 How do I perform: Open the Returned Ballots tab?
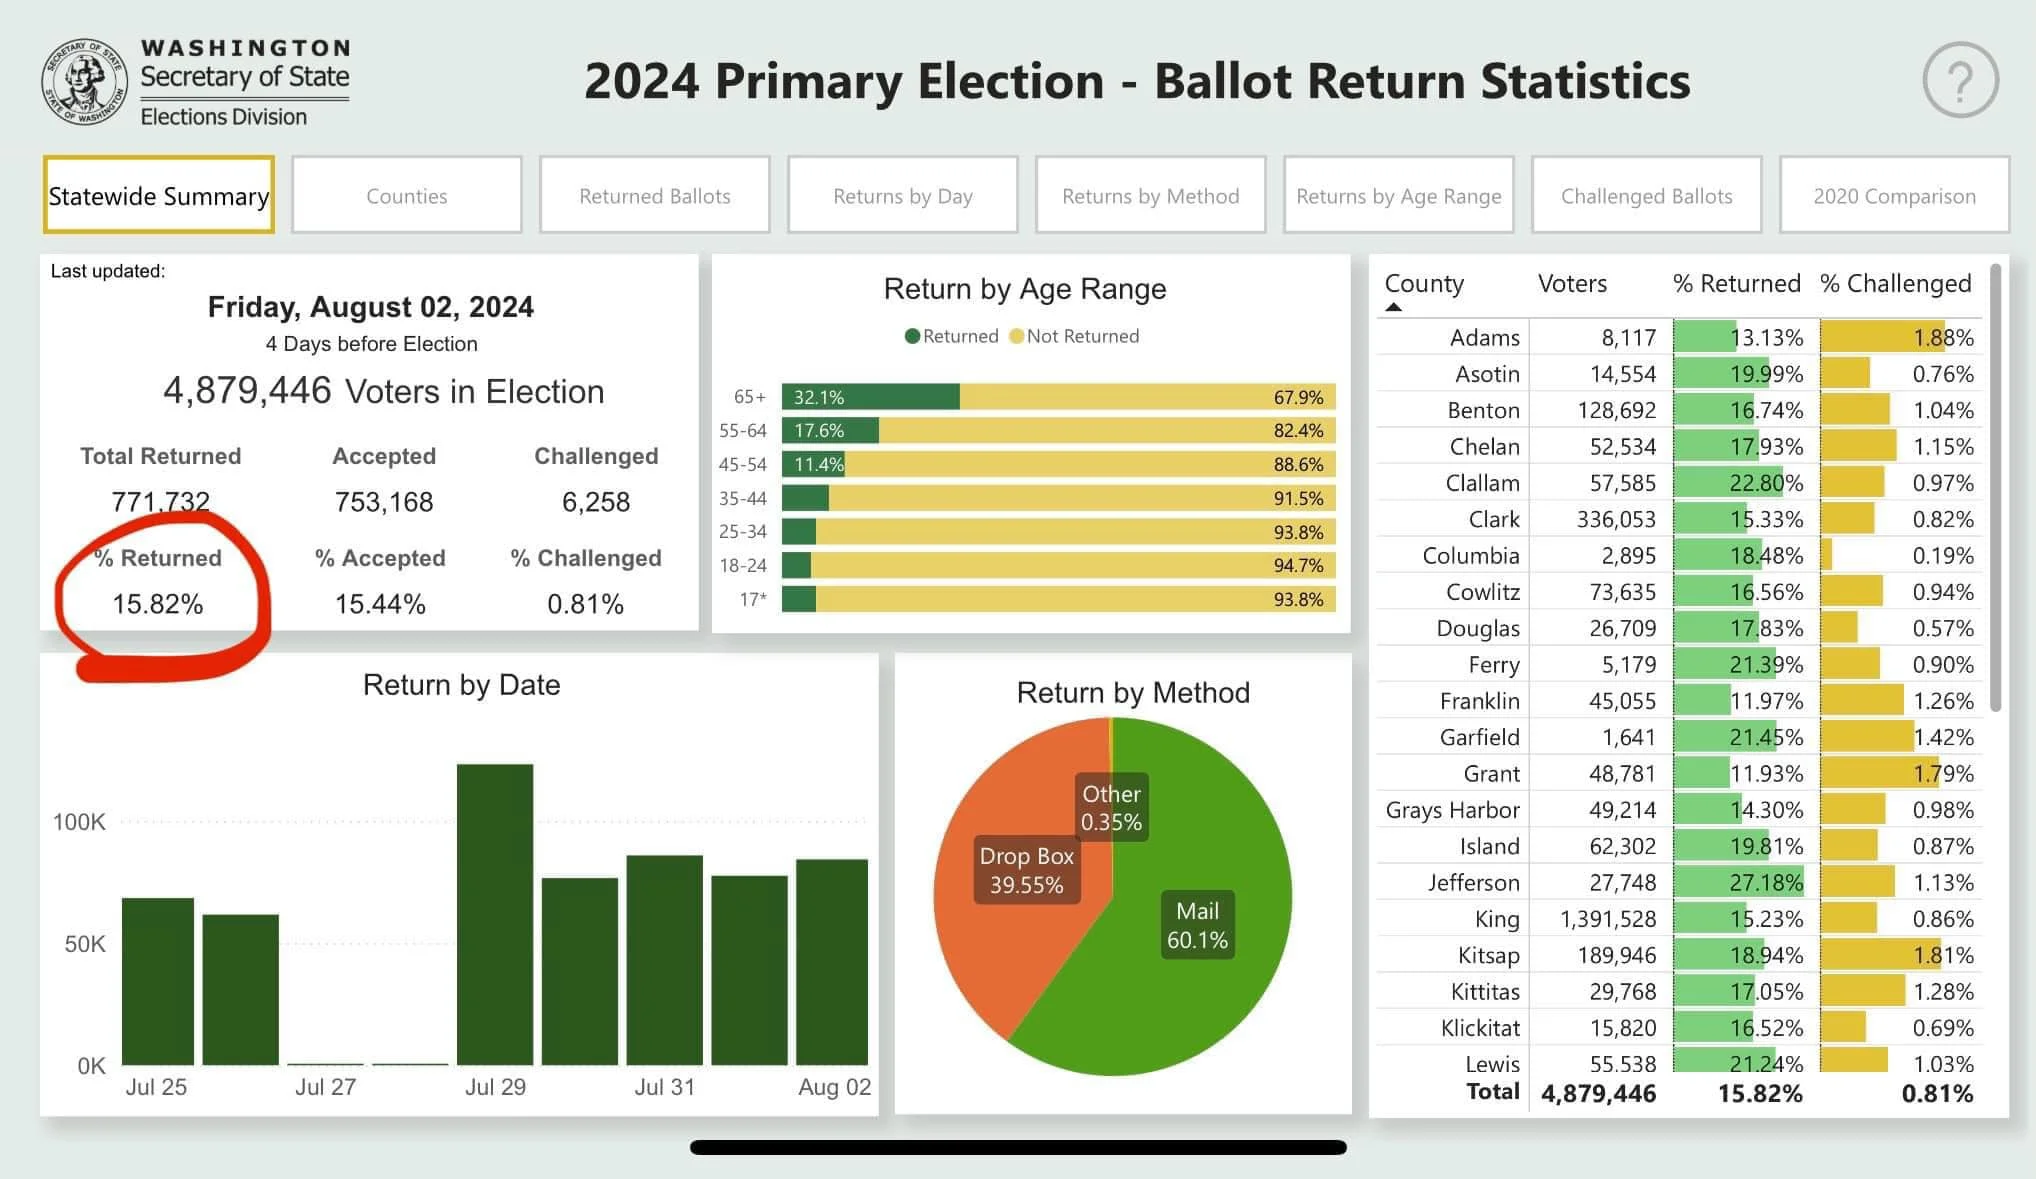click(x=655, y=195)
